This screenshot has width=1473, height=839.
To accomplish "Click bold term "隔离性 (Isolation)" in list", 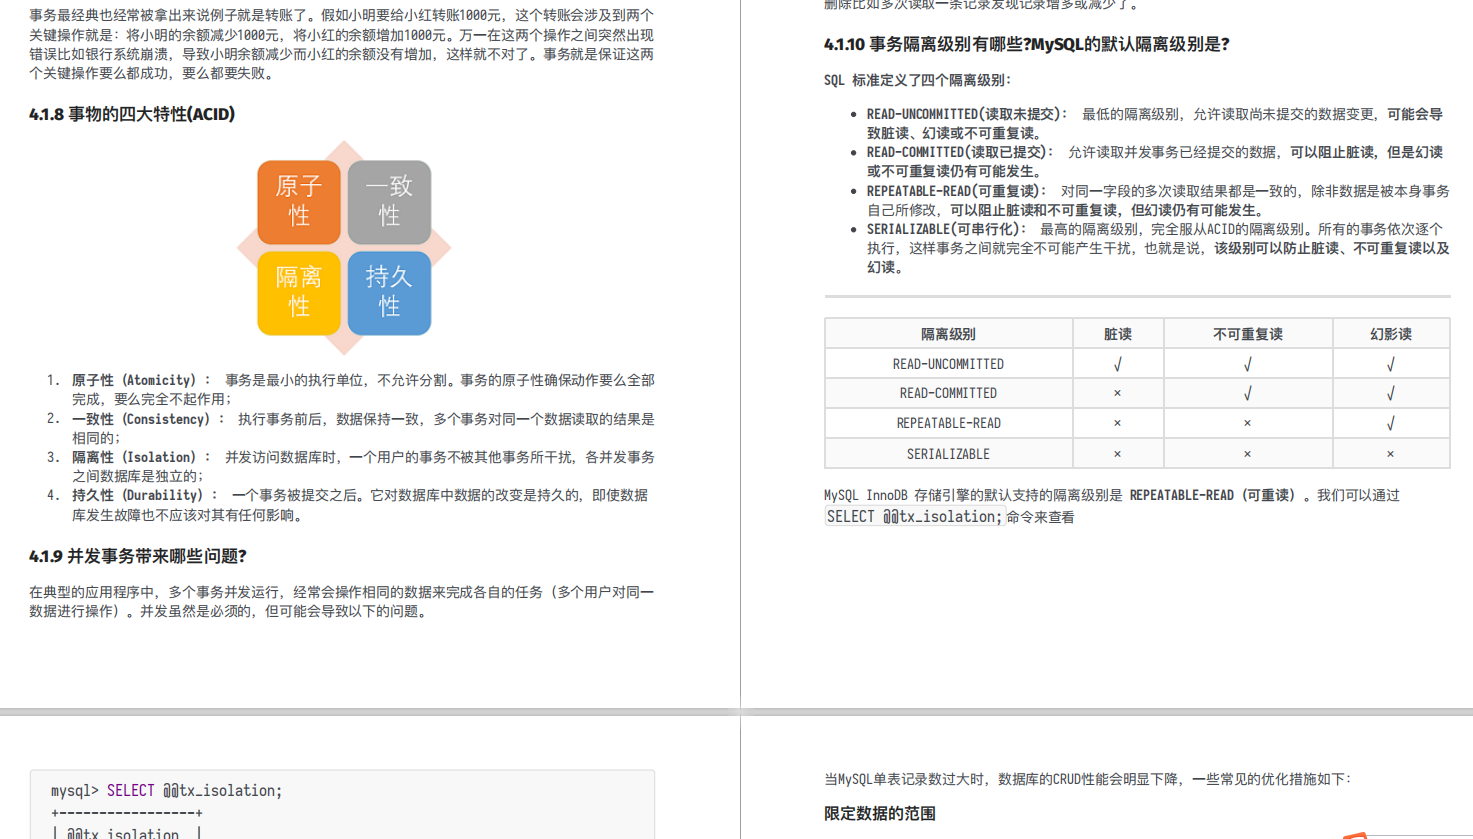I will (x=134, y=457).
